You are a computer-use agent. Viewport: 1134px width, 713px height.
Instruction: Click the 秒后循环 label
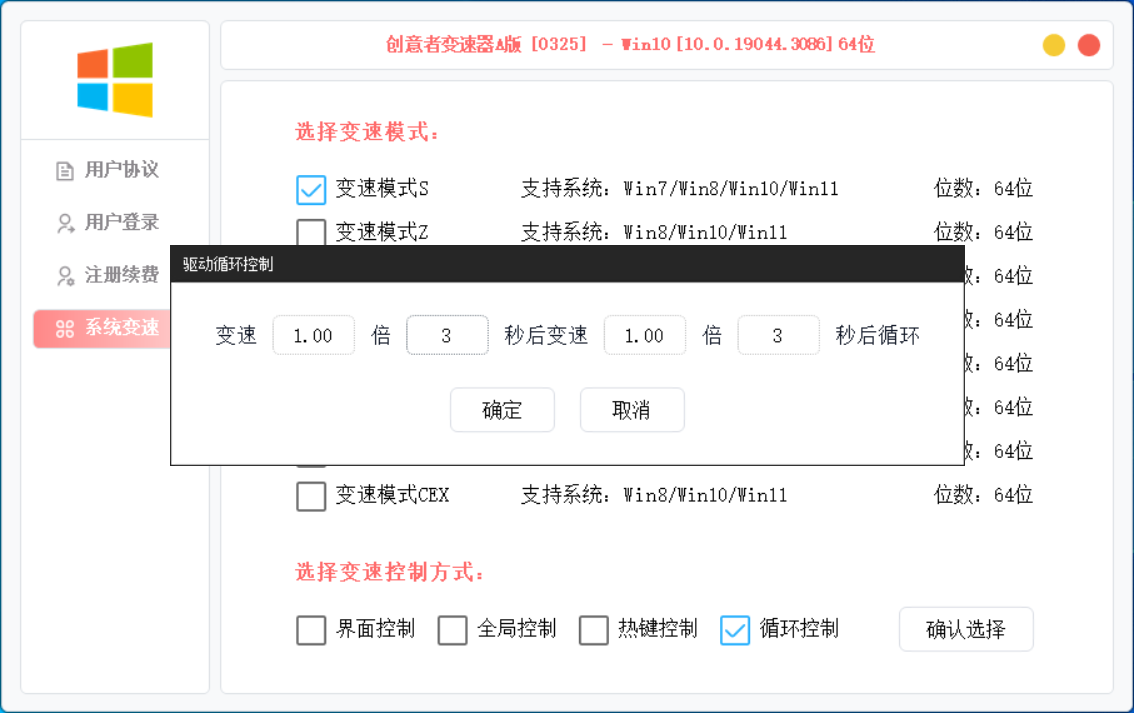click(878, 336)
